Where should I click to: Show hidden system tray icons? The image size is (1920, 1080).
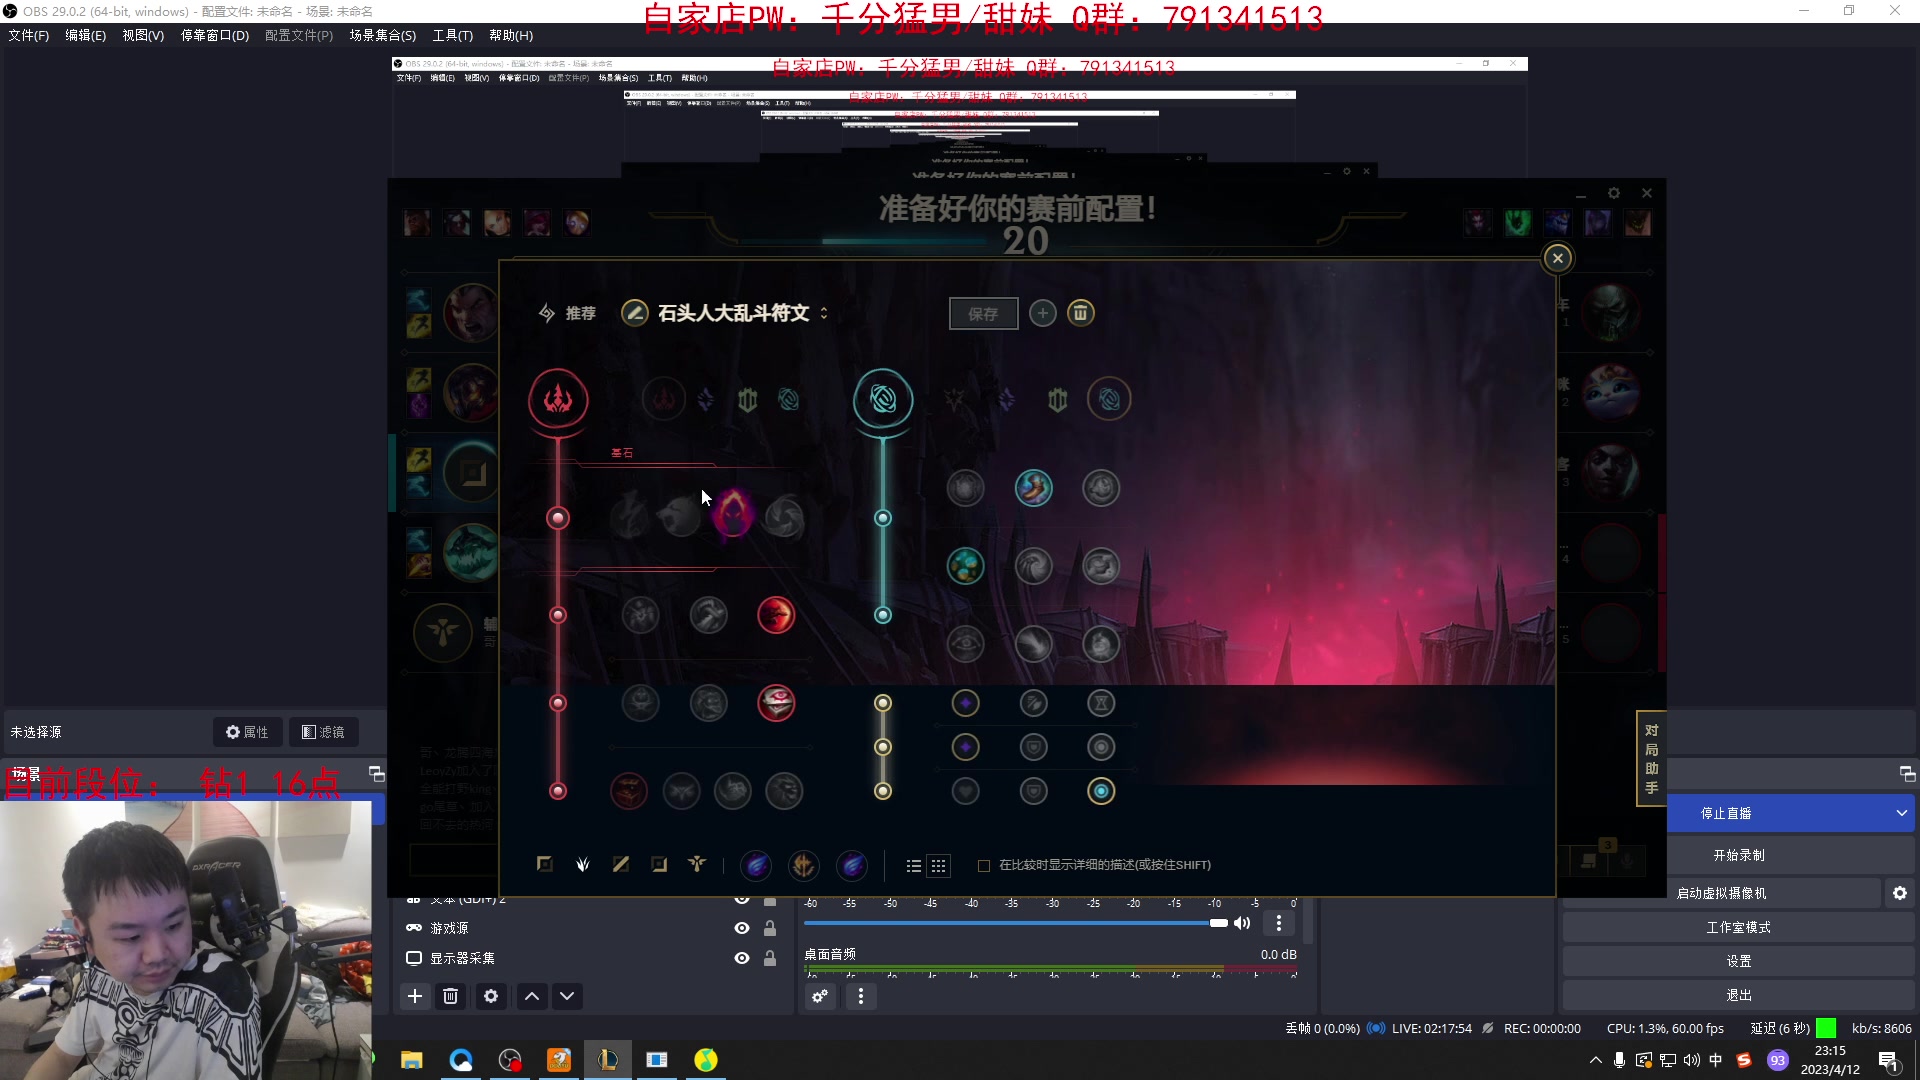tap(1595, 1060)
